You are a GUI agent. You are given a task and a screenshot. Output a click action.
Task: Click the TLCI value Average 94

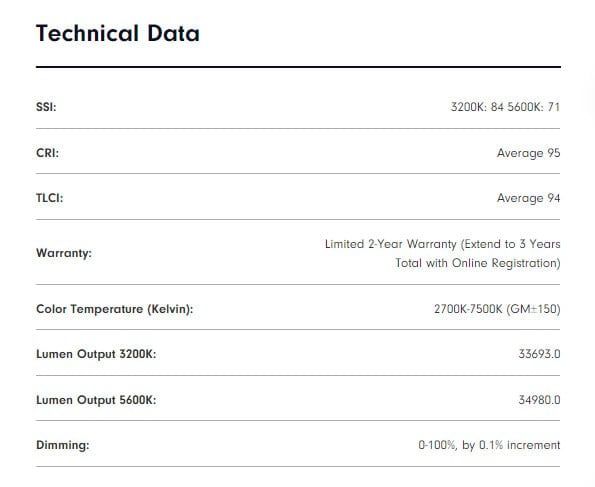click(x=529, y=198)
